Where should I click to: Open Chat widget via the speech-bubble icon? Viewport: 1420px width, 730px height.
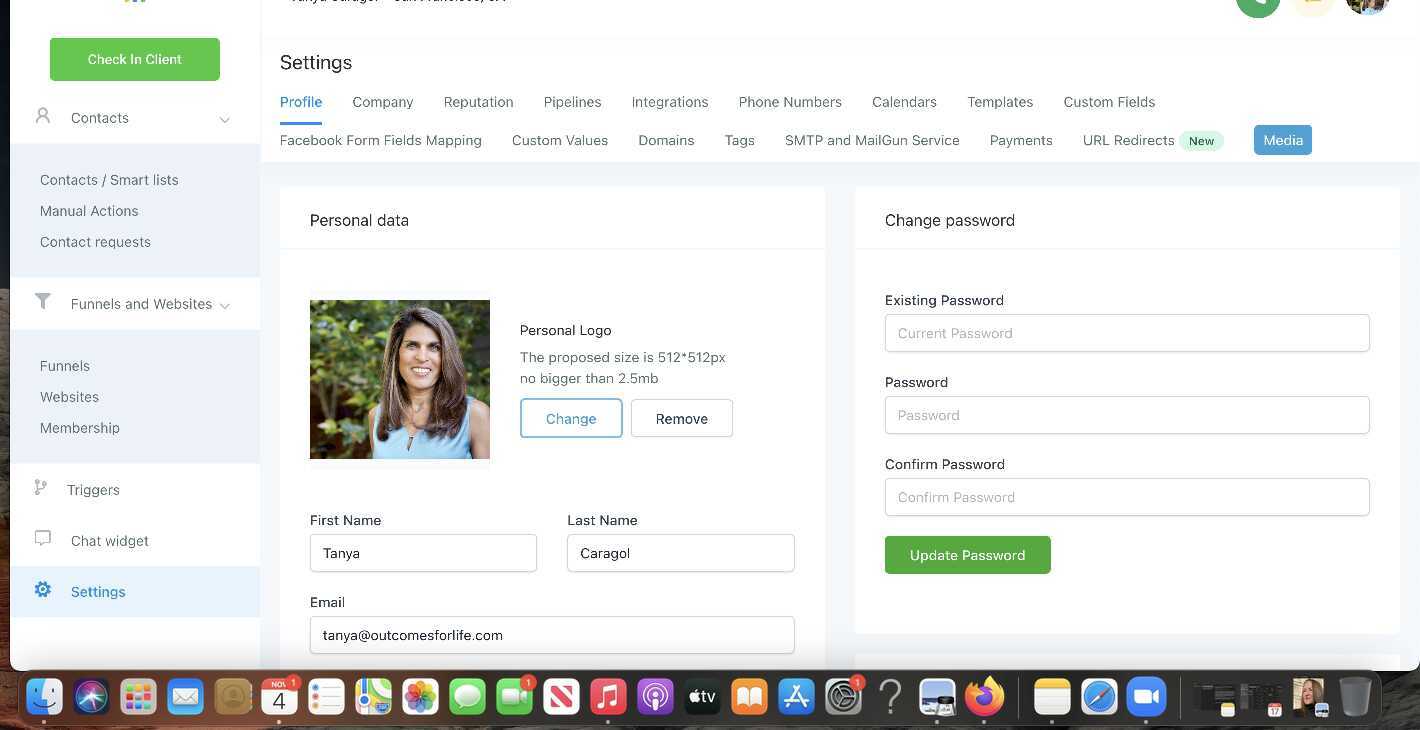(42, 538)
